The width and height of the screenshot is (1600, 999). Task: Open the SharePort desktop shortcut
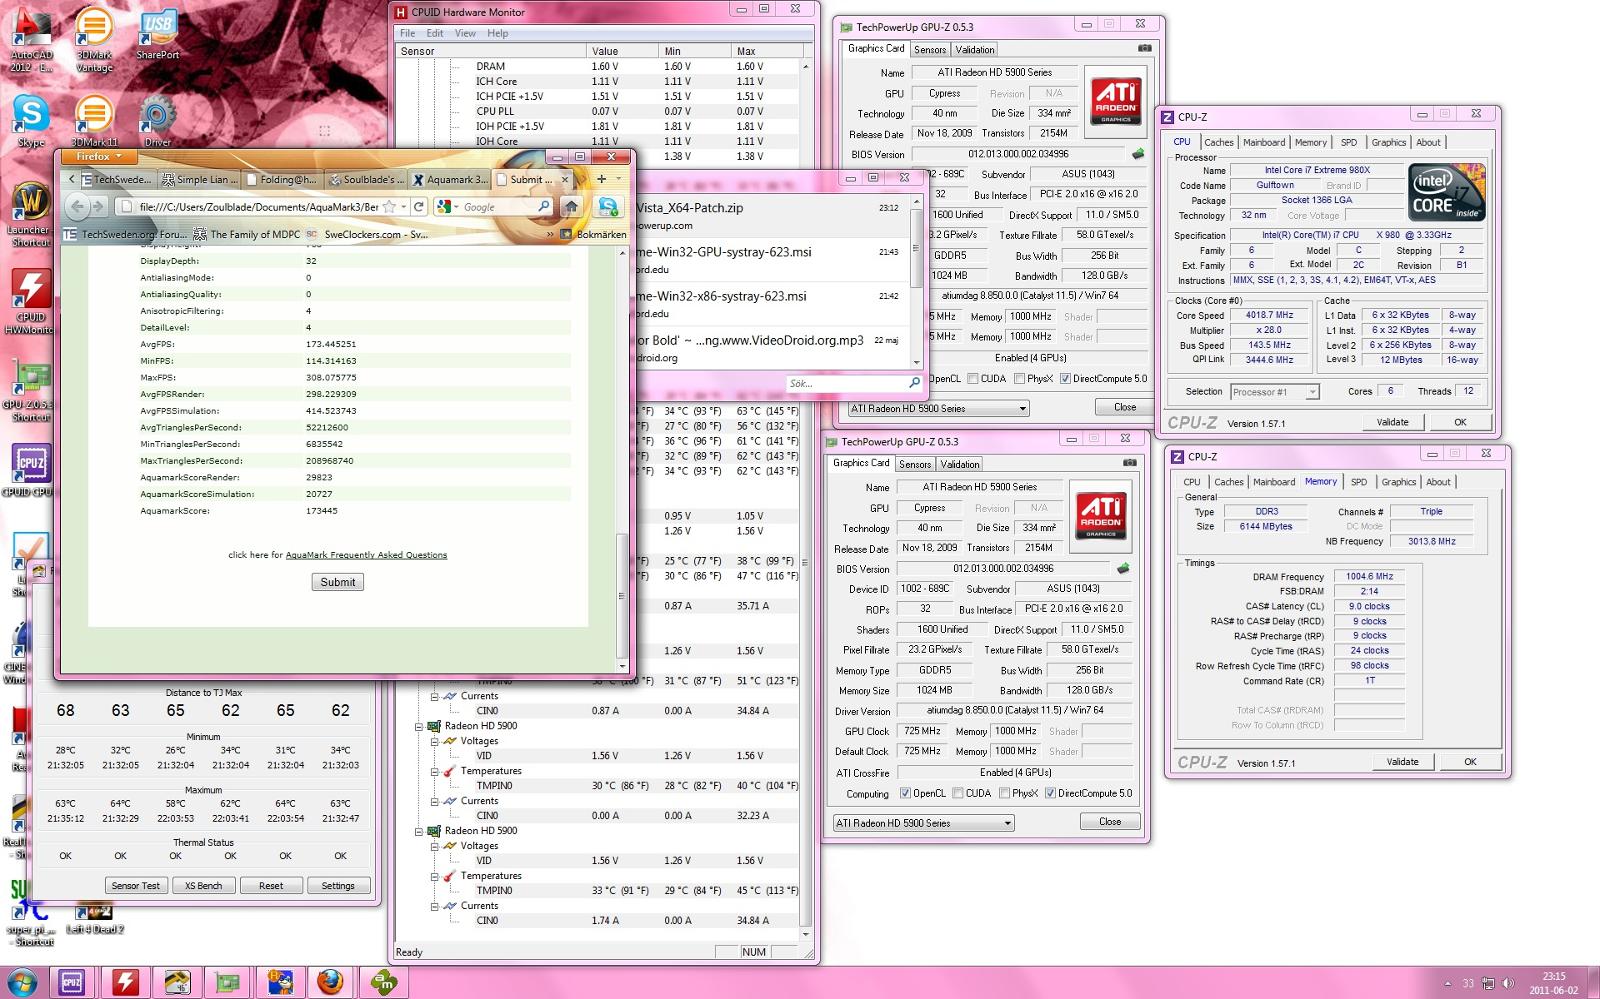coord(157,36)
